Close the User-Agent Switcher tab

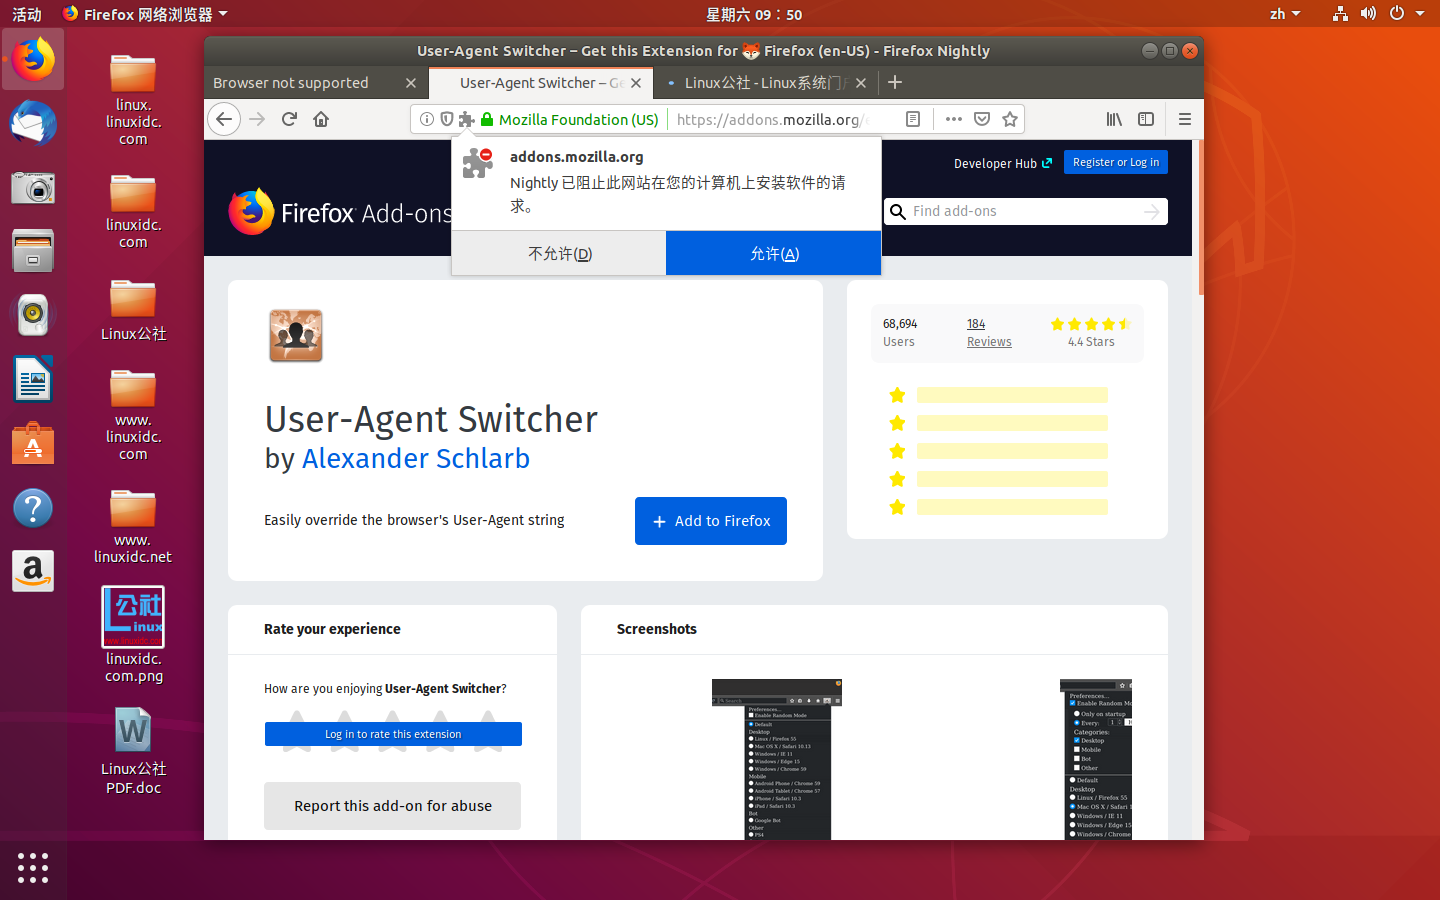click(x=636, y=83)
